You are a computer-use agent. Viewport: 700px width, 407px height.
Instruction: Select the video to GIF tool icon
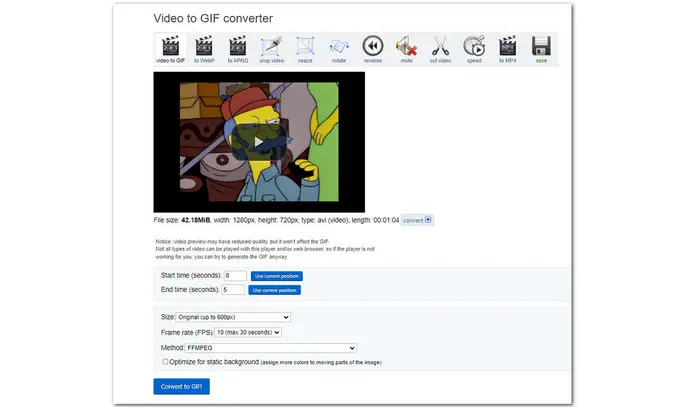[x=171, y=49]
